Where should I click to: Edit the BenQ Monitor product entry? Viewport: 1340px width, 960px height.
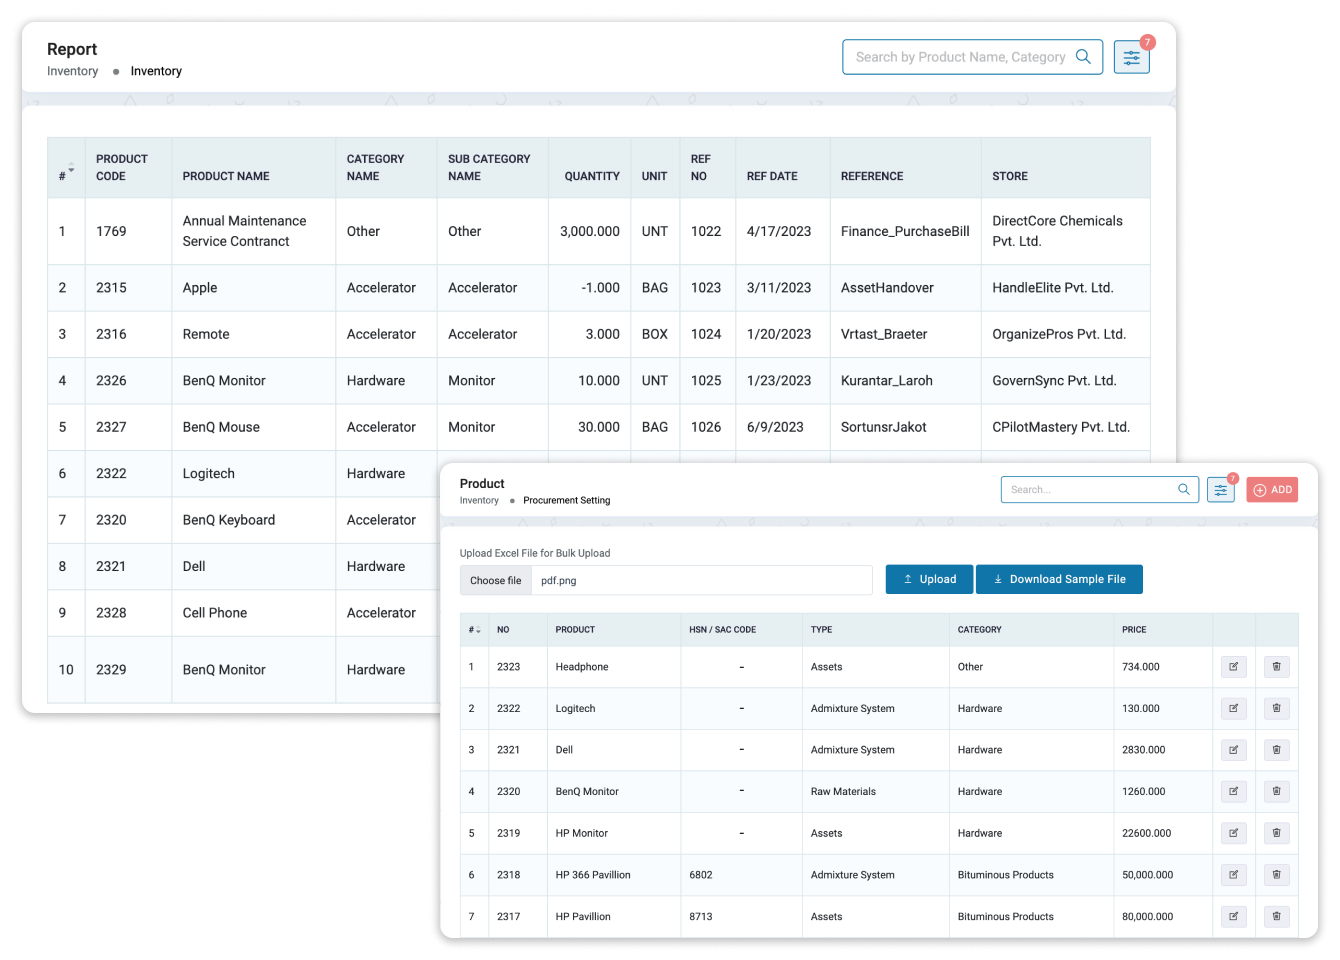click(x=1233, y=791)
